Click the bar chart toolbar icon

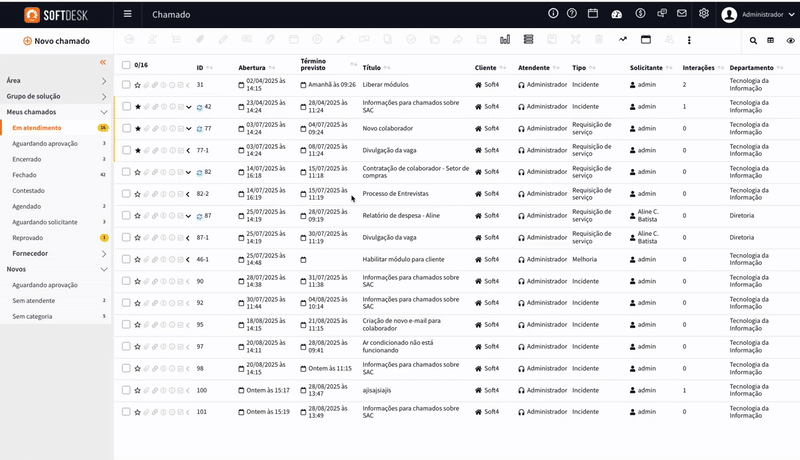(x=505, y=40)
